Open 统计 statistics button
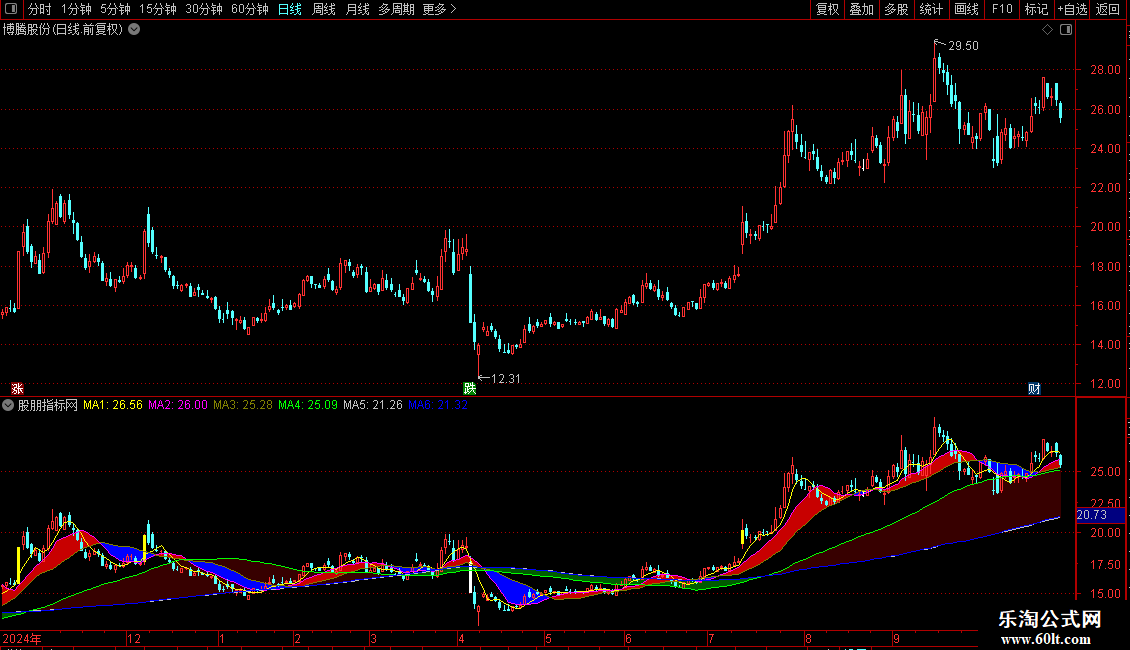This screenshot has height=650, width=1130. pyautogui.click(x=931, y=9)
